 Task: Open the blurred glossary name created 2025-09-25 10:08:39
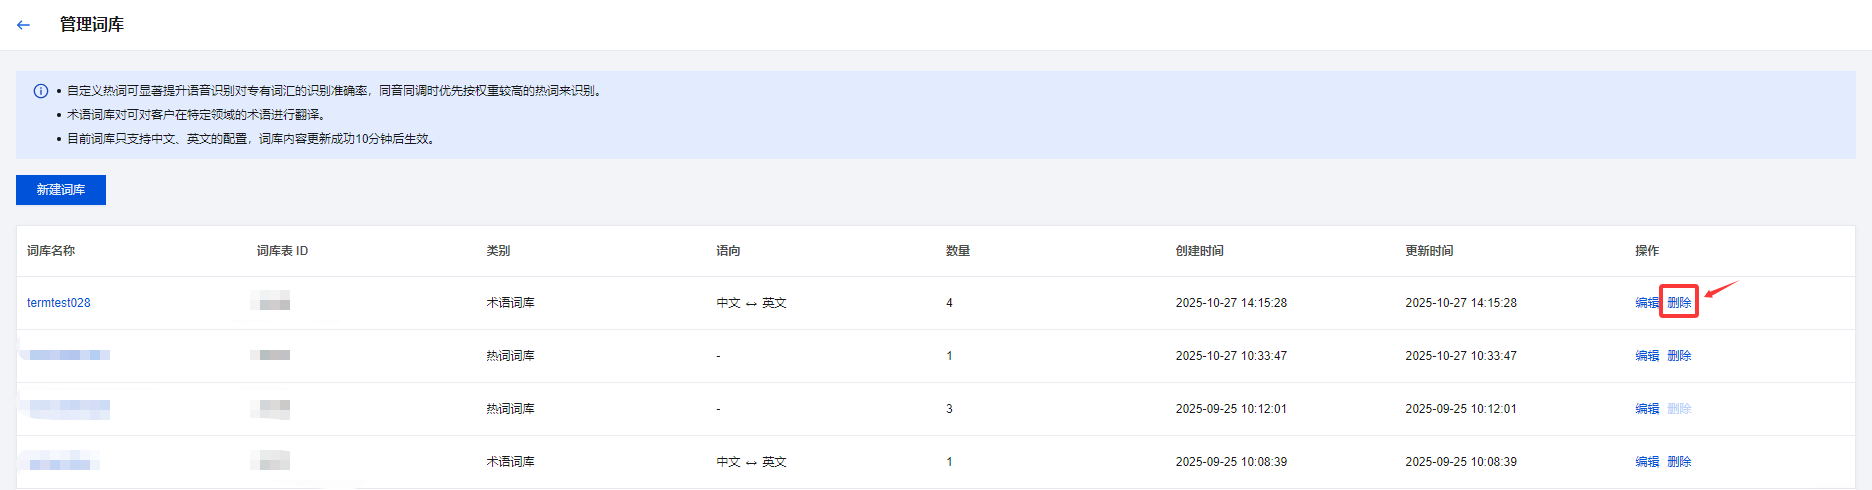click(60, 462)
